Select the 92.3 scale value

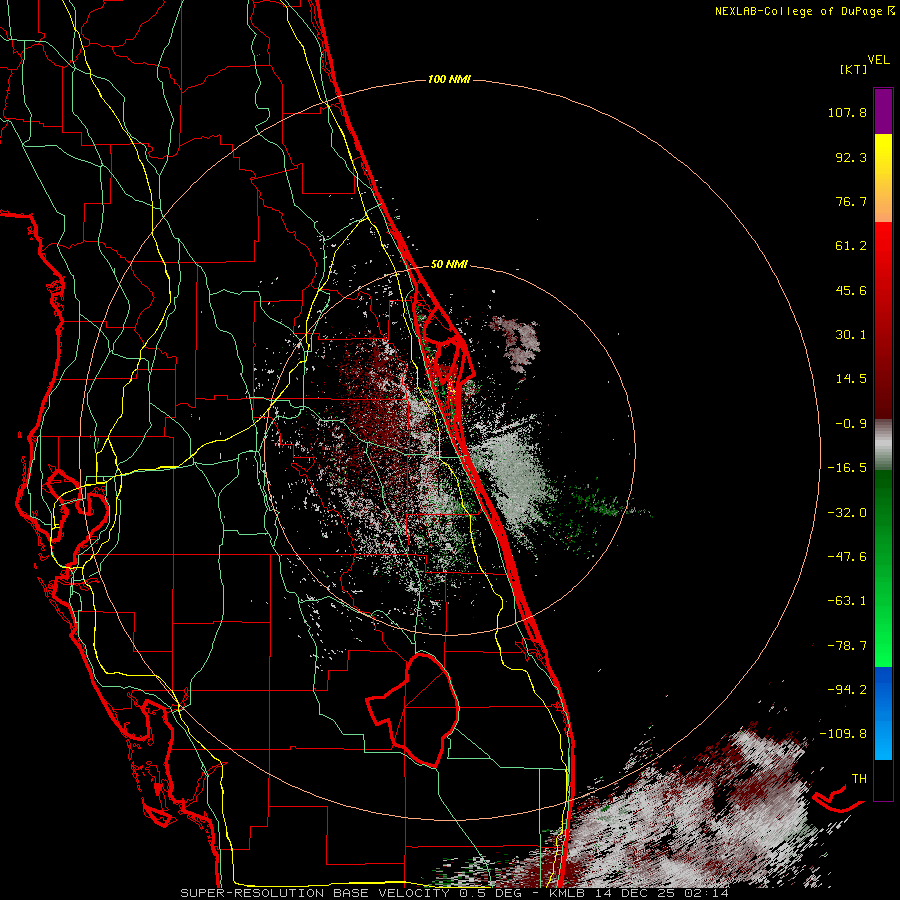851,157
